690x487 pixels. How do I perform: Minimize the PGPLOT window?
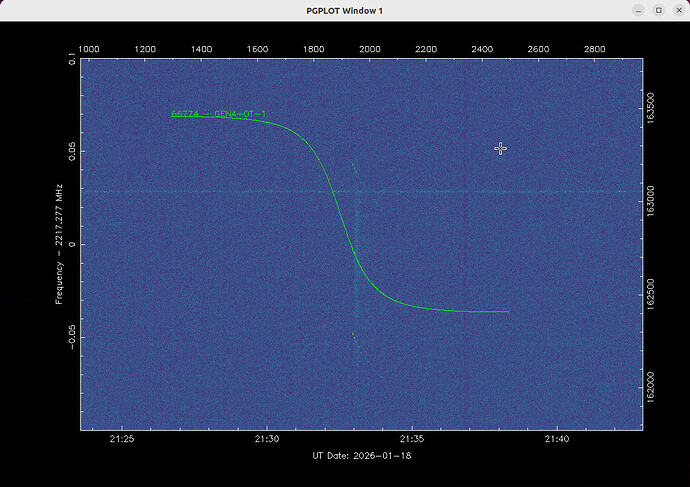pos(640,10)
